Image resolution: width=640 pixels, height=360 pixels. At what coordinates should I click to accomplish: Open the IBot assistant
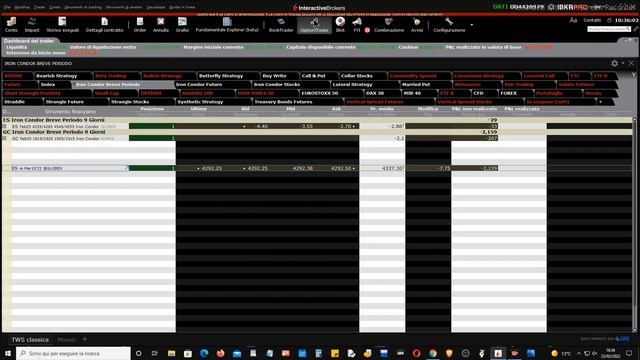[340, 24]
